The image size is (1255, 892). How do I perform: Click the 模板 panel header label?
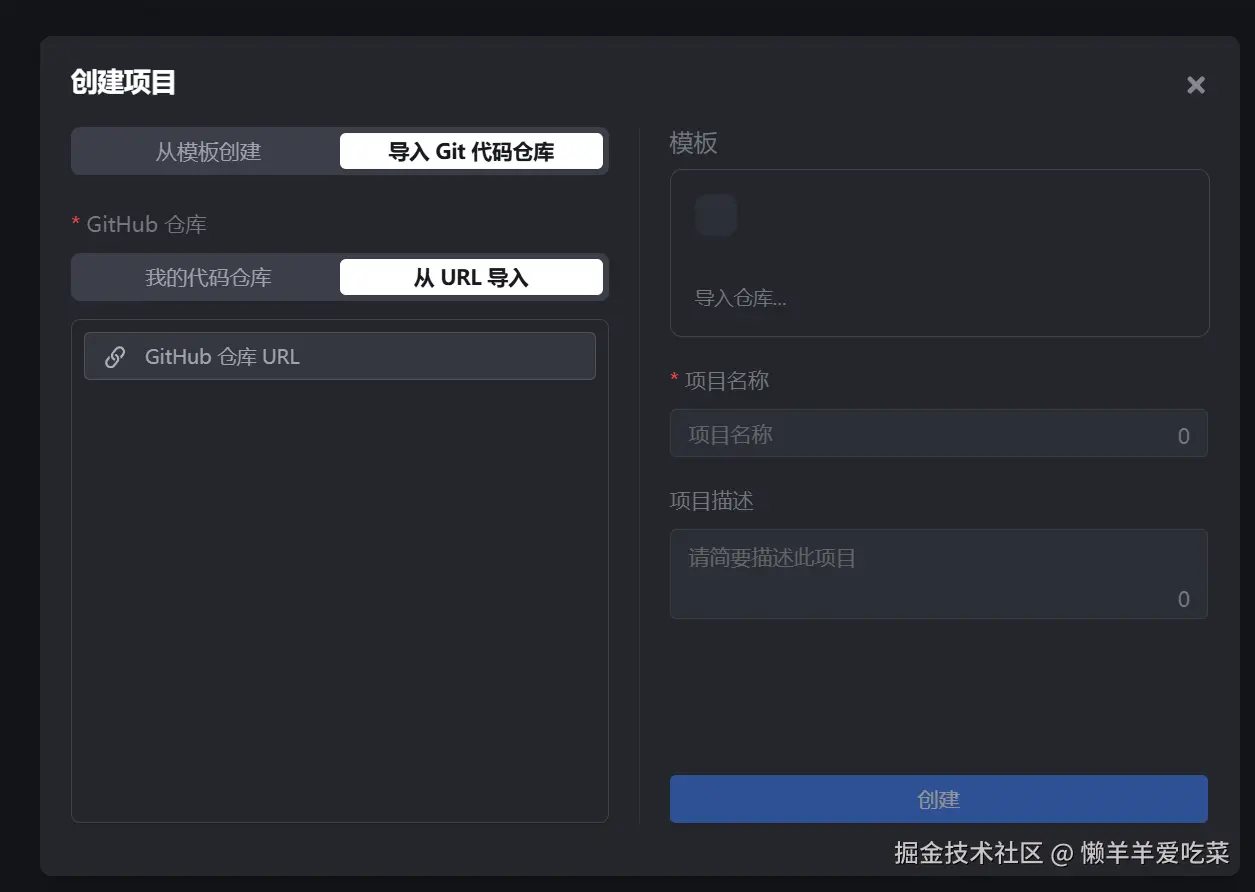[x=689, y=143]
